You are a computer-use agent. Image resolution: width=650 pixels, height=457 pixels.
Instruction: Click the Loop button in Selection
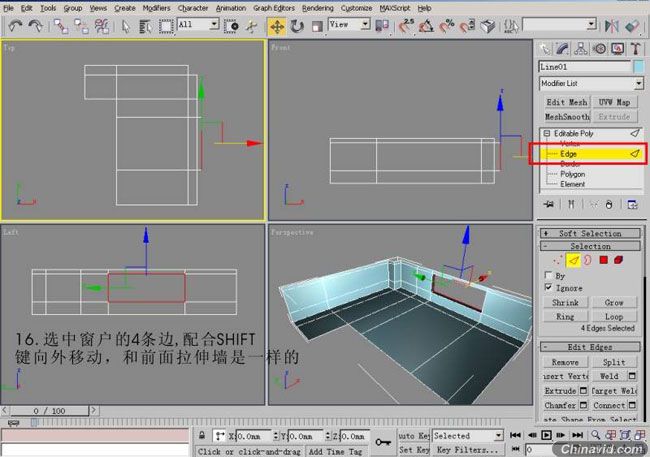click(x=614, y=315)
